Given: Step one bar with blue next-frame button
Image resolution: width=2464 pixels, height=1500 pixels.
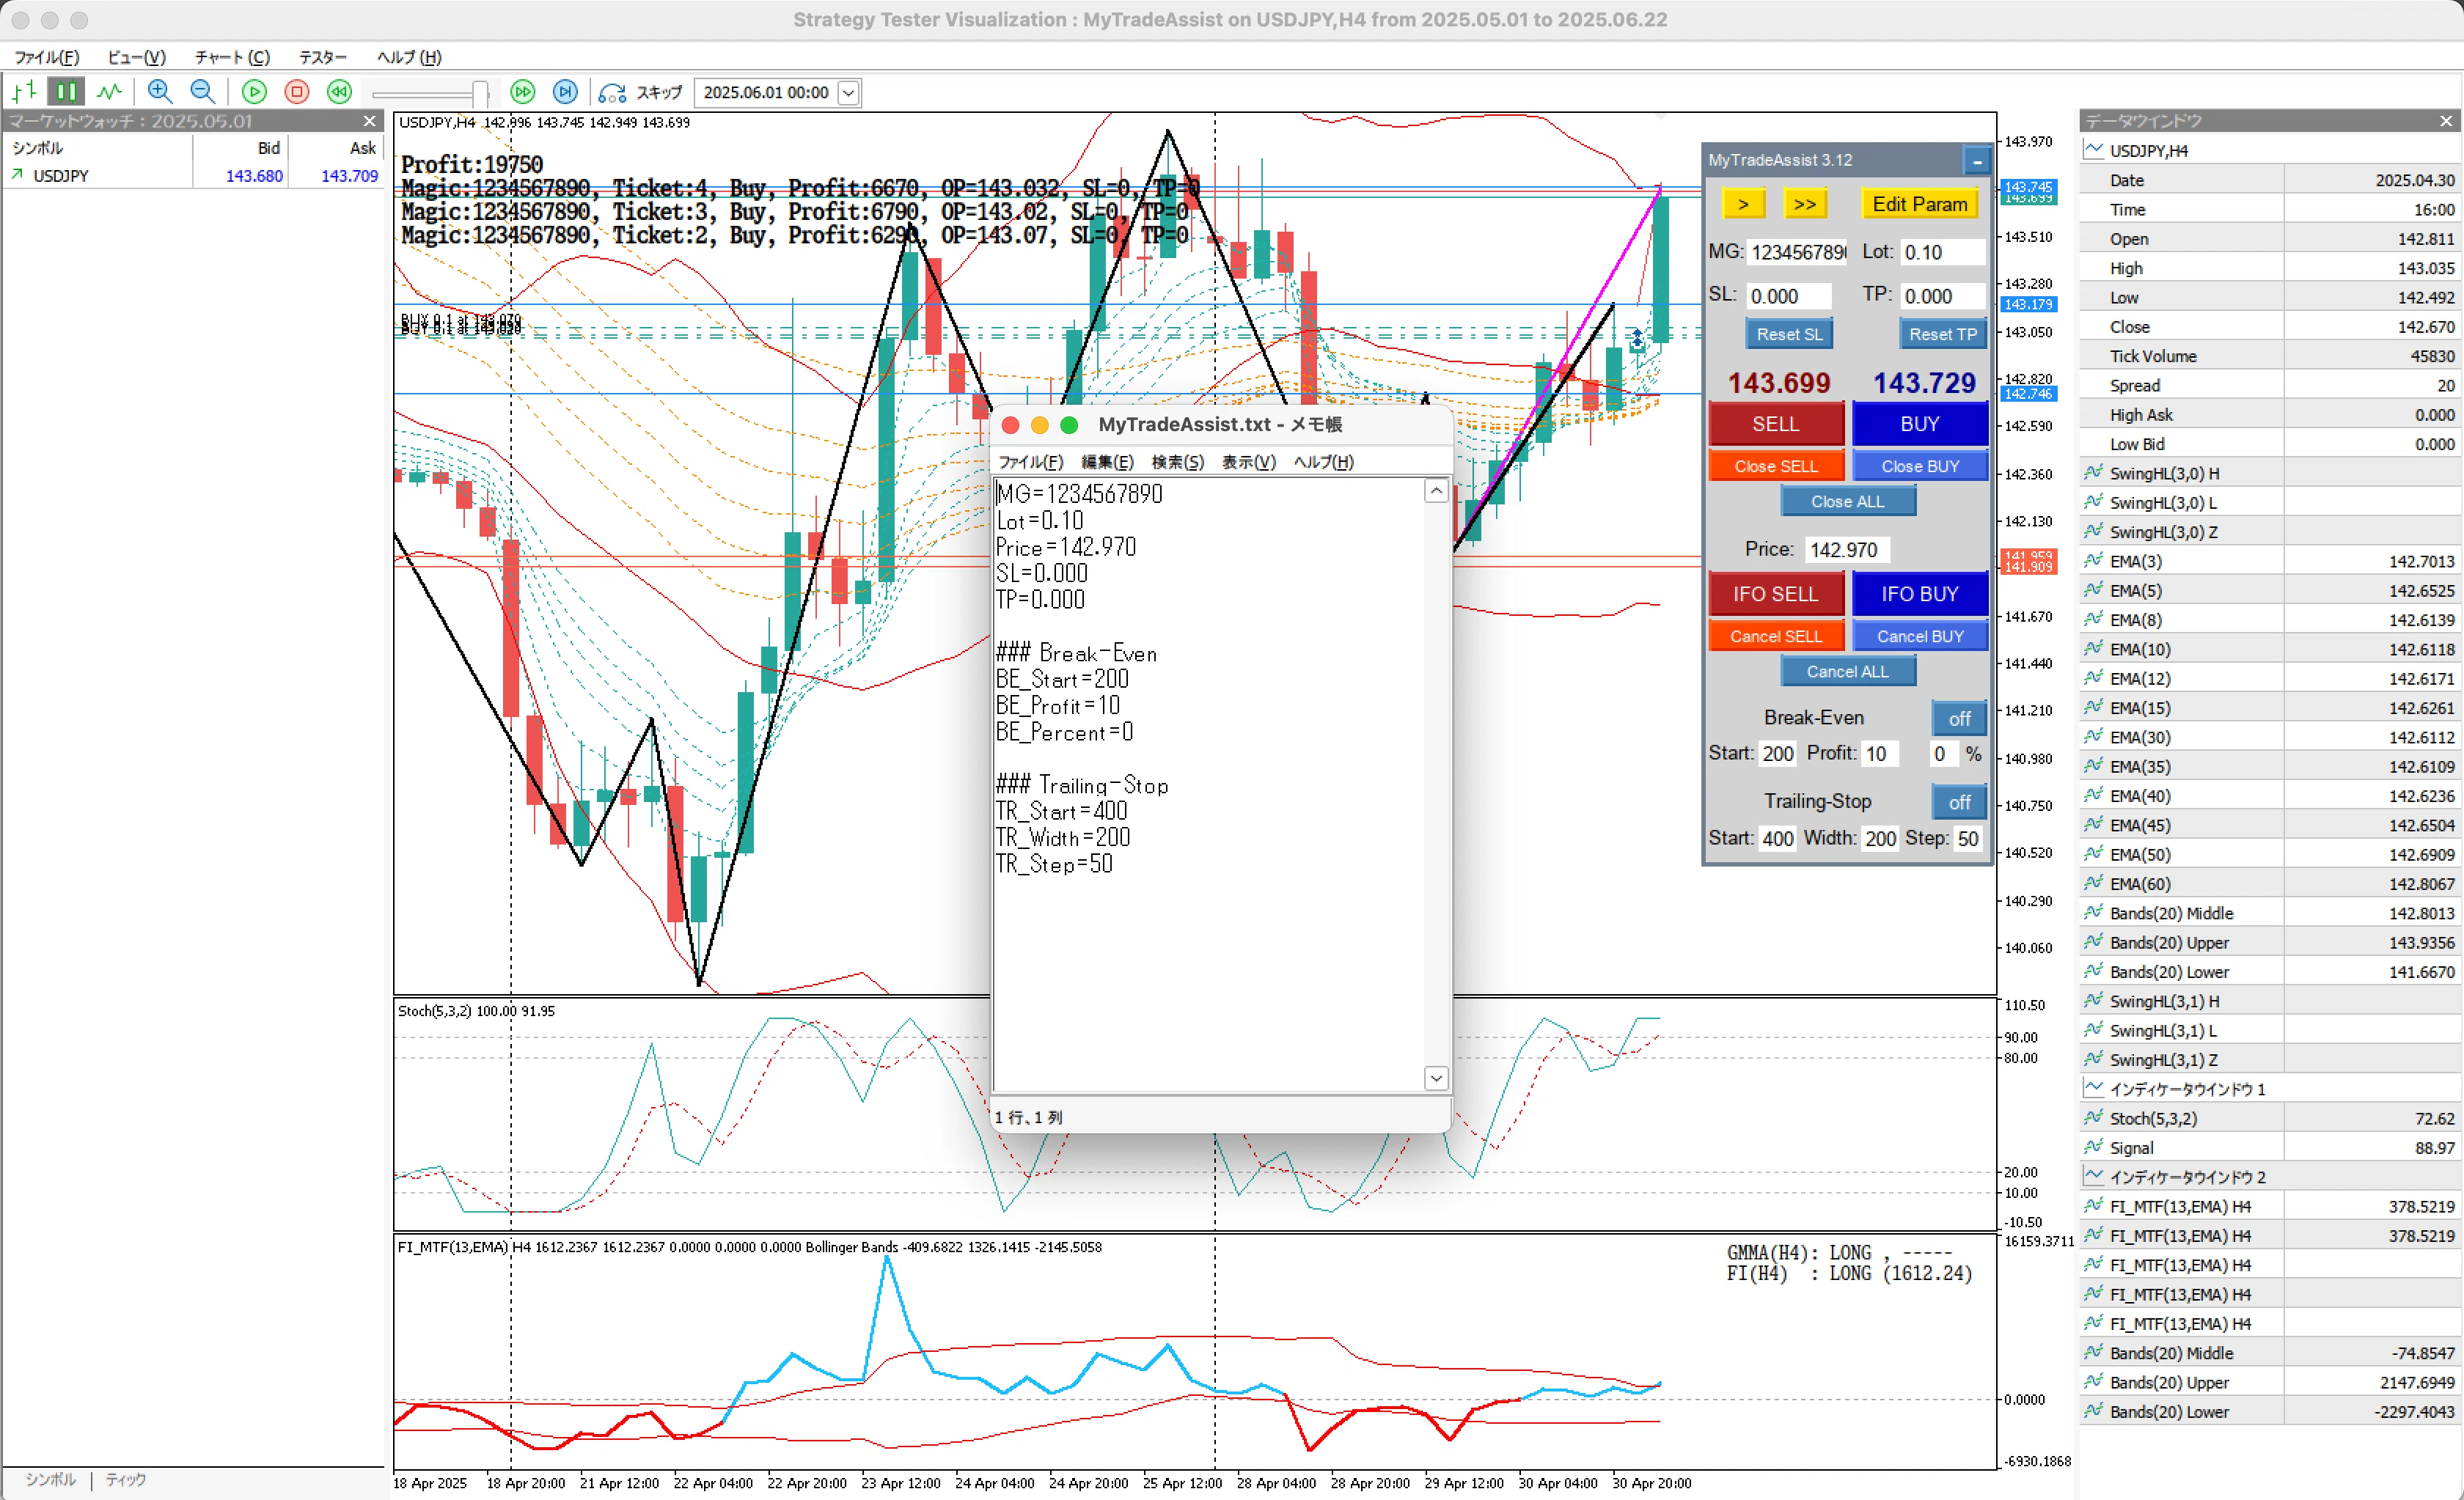Looking at the screenshot, I should tap(565, 92).
